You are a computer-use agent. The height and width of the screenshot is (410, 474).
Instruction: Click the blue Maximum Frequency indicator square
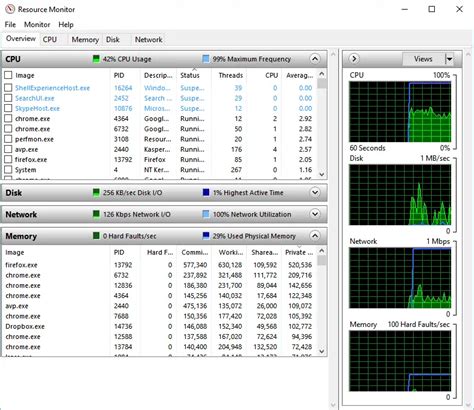(x=206, y=59)
